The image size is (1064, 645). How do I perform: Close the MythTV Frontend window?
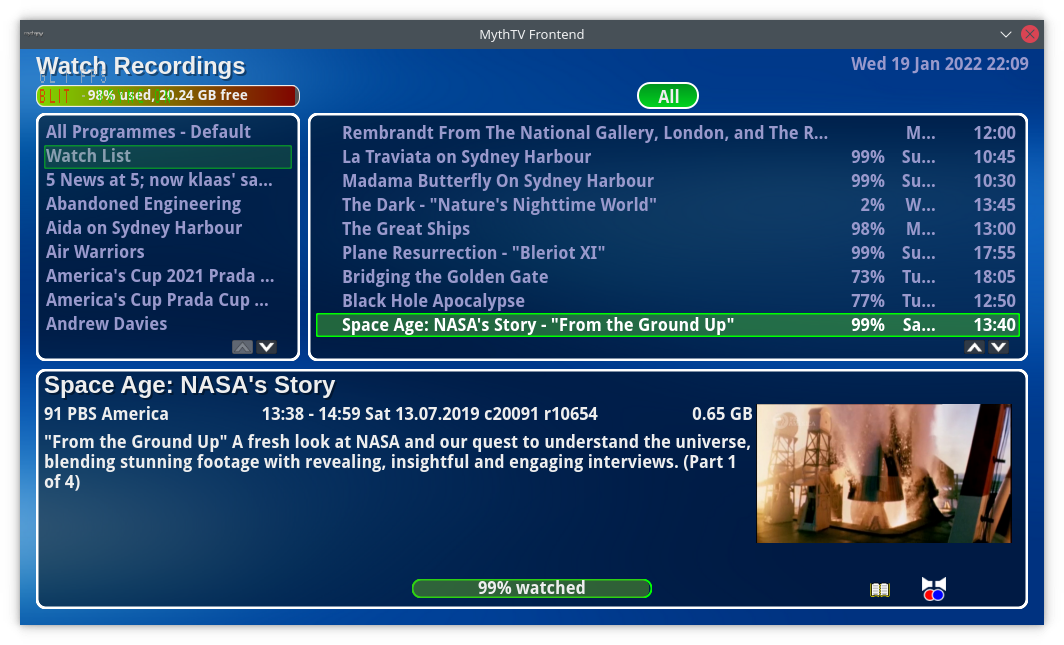[1029, 34]
